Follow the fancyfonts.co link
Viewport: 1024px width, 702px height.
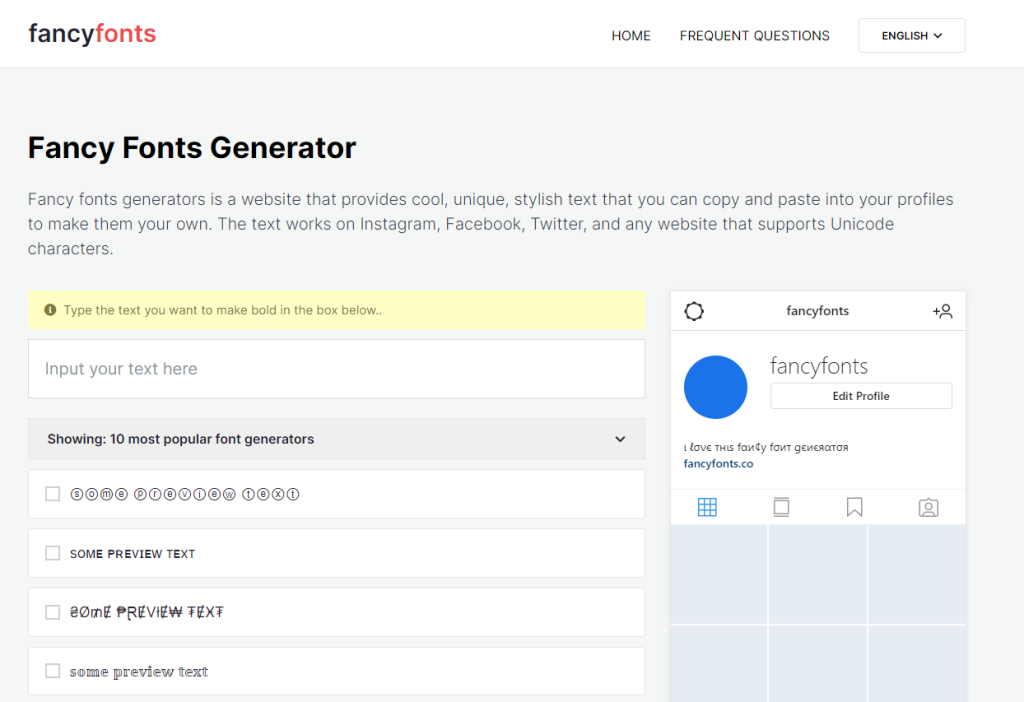tap(718, 464)
